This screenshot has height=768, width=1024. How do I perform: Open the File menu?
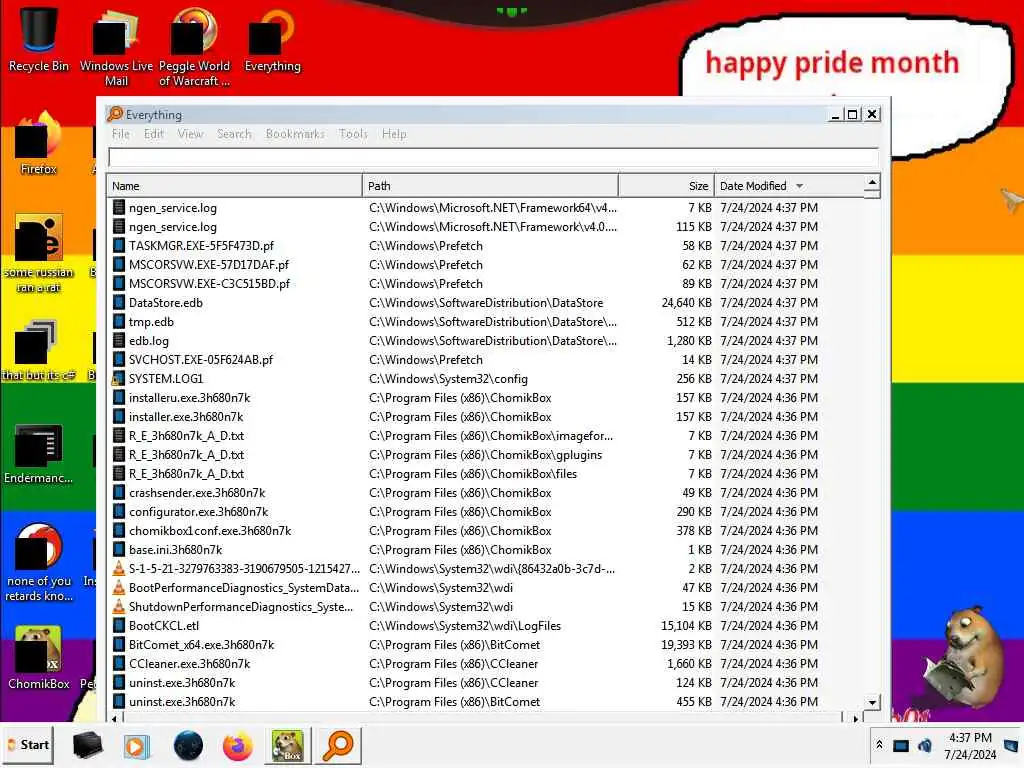click(x=121, y=134)
